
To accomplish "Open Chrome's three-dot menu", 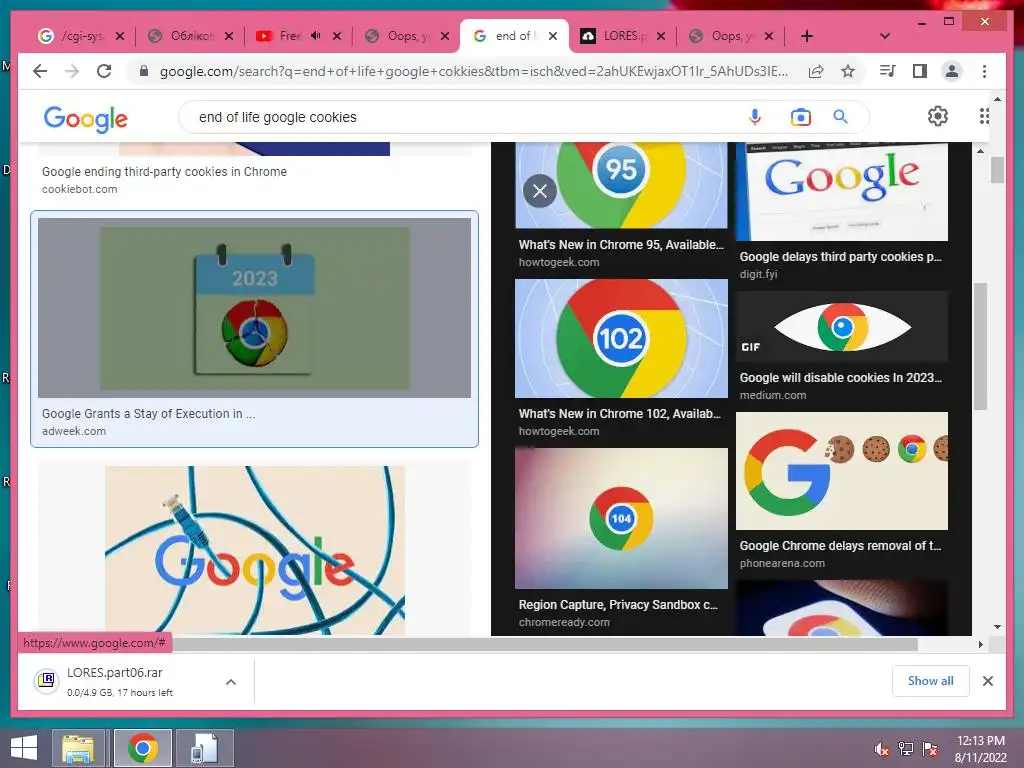I will (984, 71).
